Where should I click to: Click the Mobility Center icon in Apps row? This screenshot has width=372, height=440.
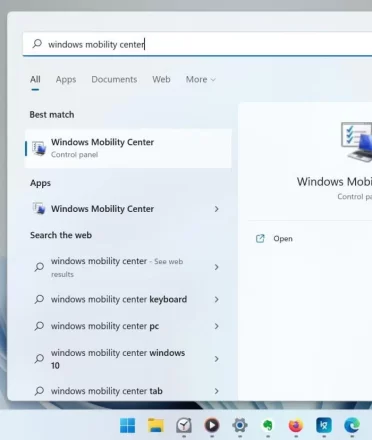39,209
